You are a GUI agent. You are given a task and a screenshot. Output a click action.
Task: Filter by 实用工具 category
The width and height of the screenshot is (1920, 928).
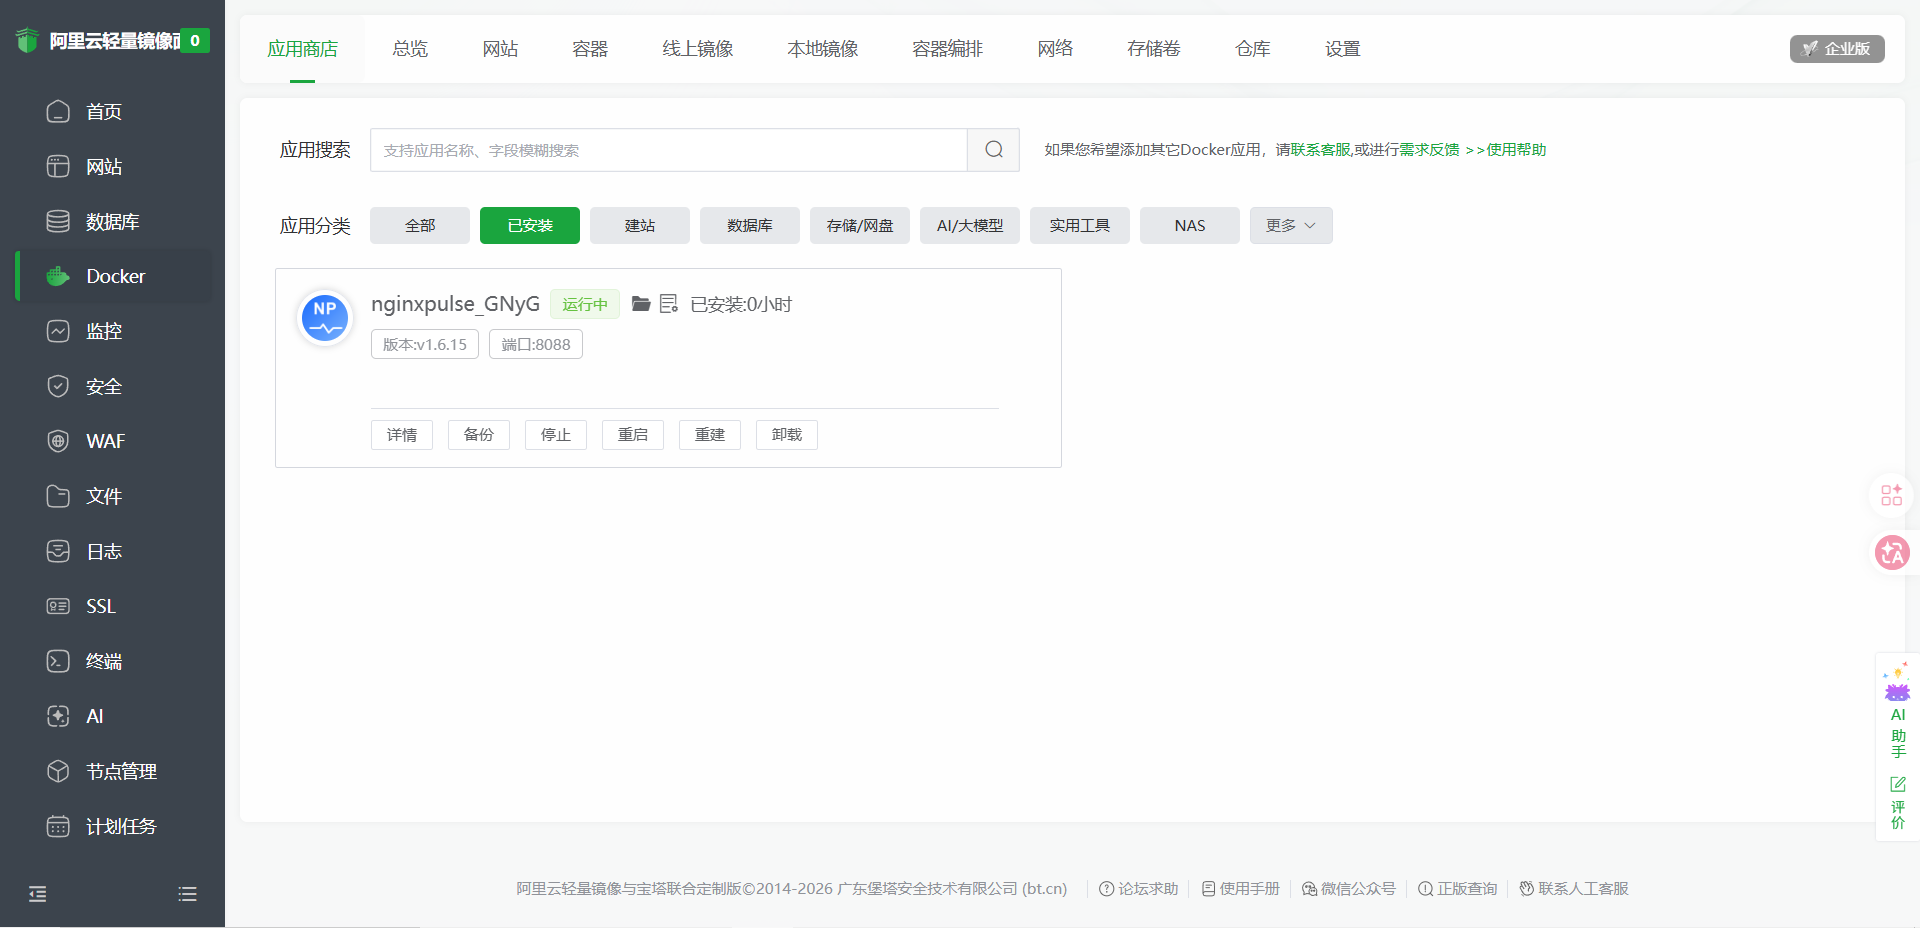pos(1080,225)
